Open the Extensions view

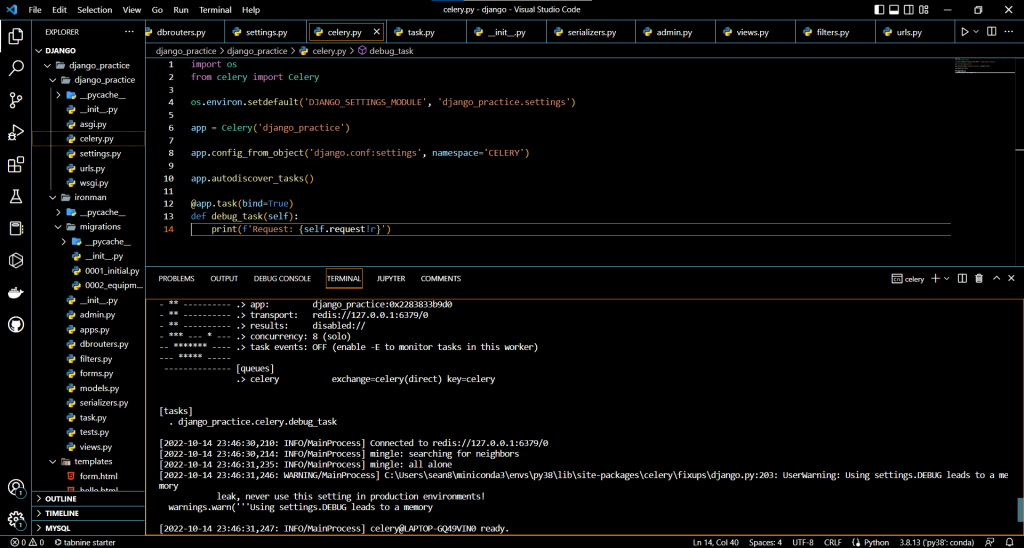[x=16, y=165]
